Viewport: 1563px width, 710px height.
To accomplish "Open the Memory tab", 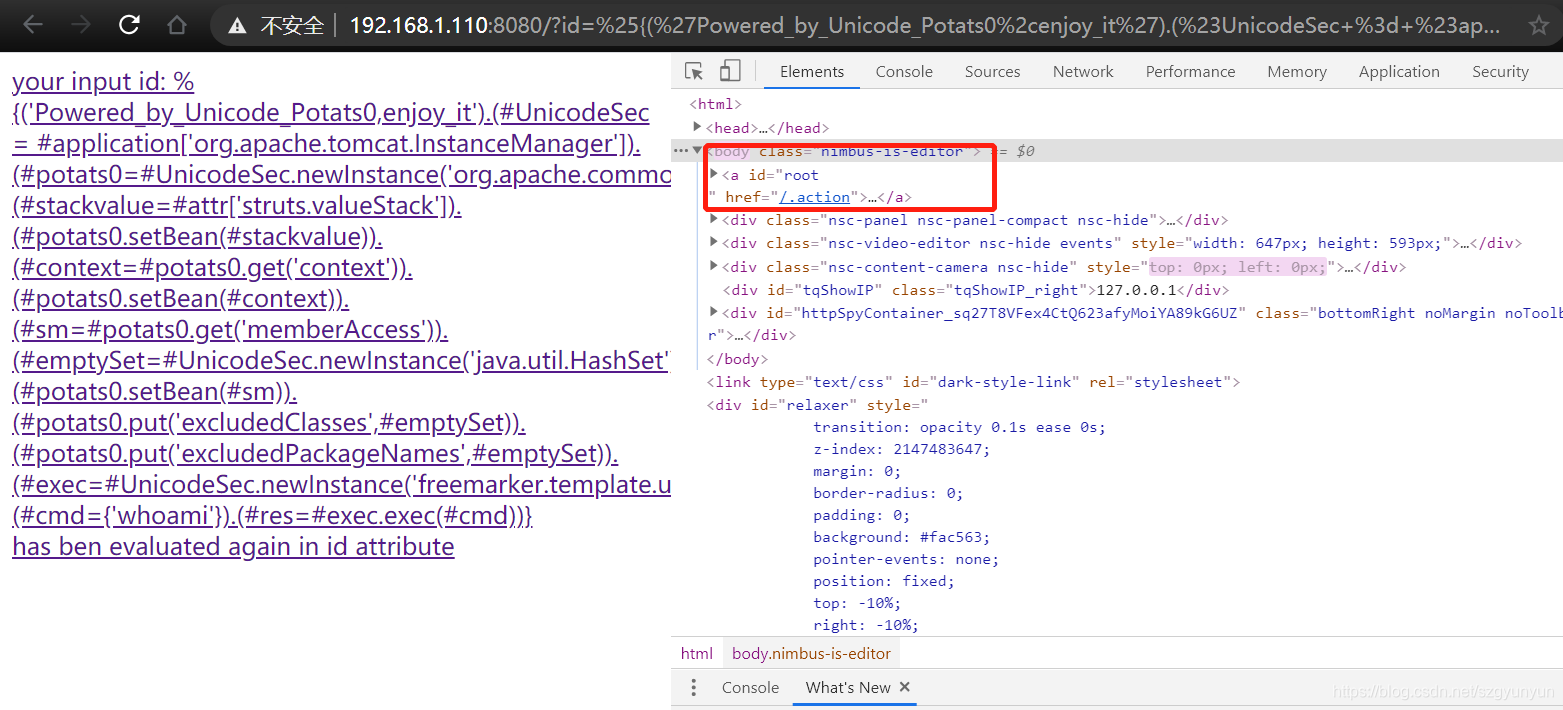I will point(1297,72).
